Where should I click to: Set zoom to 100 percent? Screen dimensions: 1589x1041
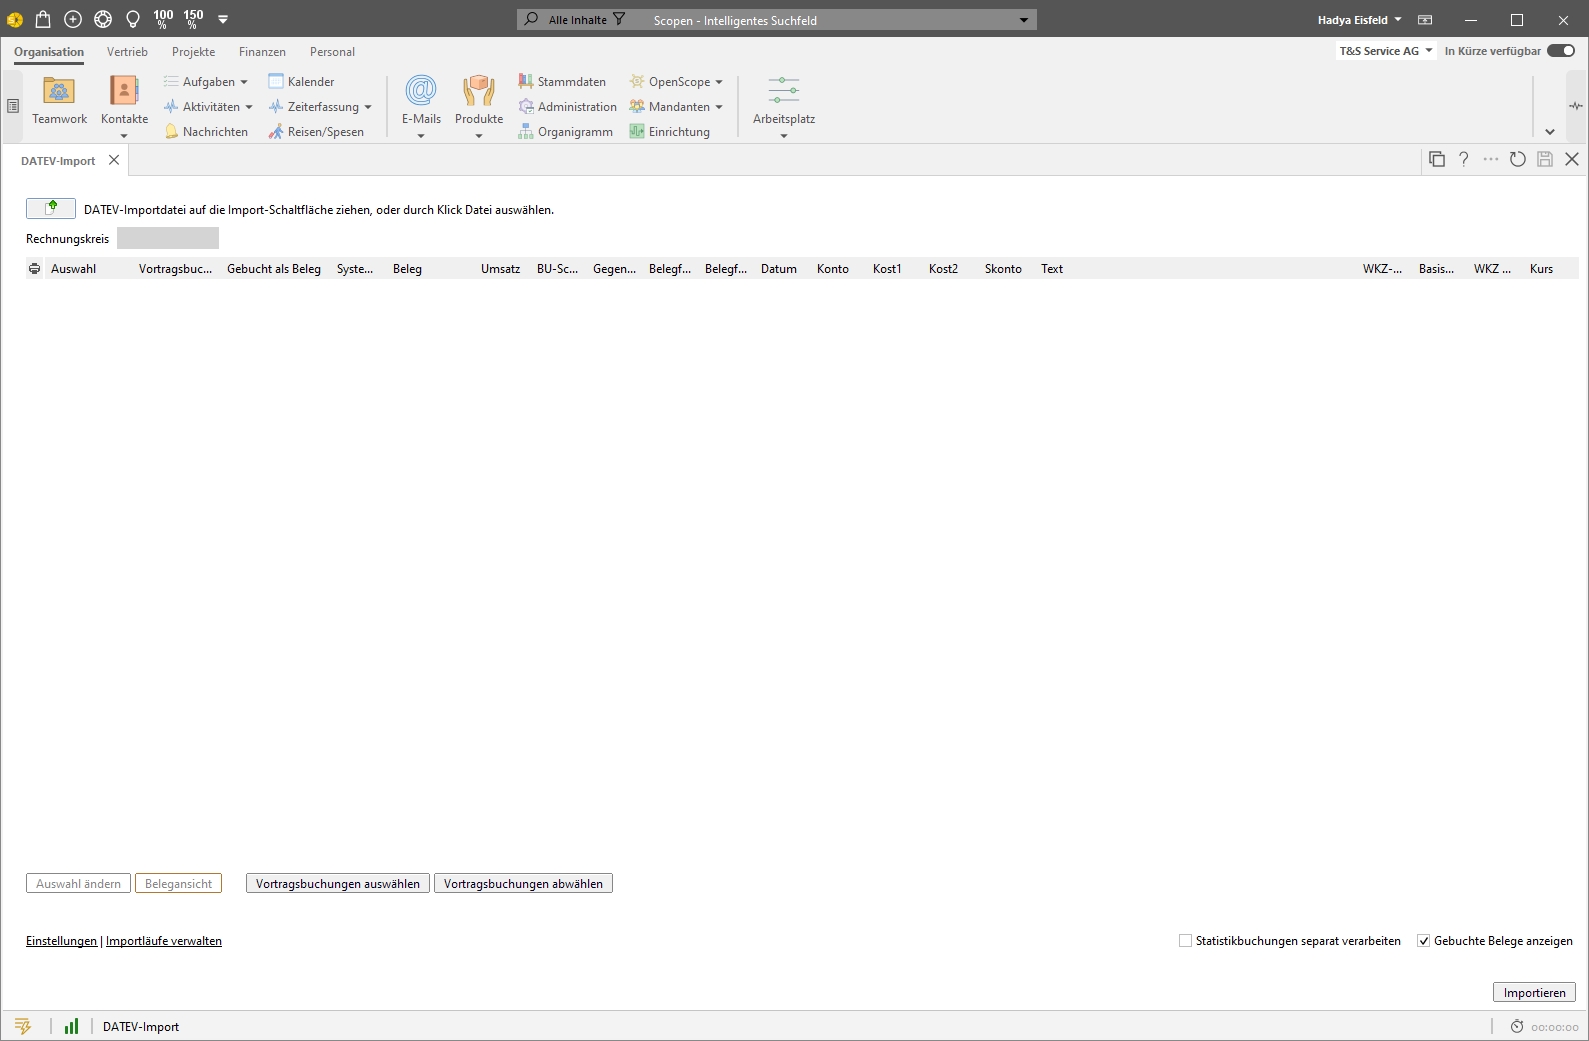163,19
